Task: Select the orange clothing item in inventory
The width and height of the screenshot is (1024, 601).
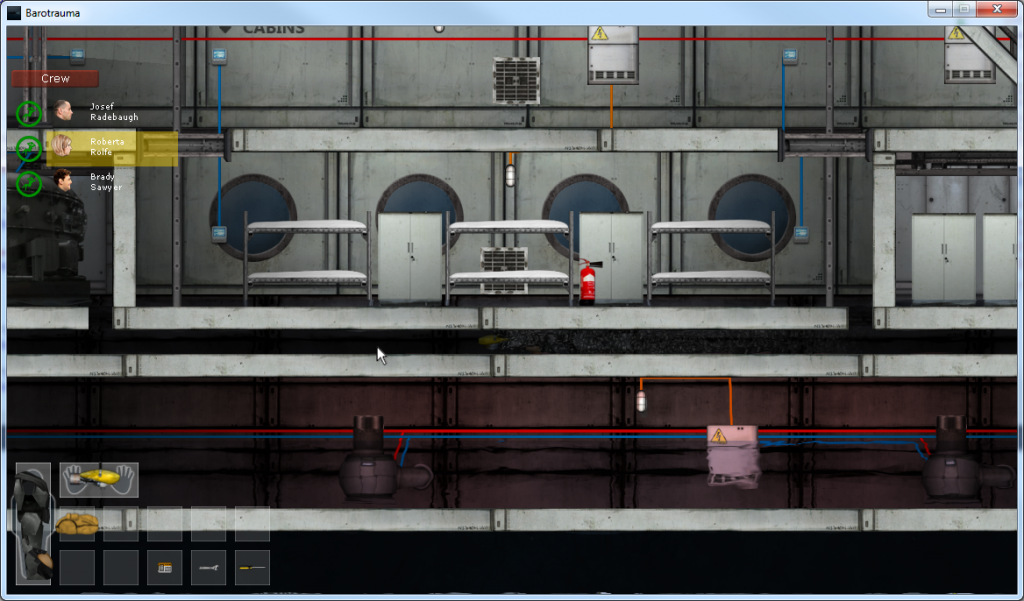Action: 77,523
